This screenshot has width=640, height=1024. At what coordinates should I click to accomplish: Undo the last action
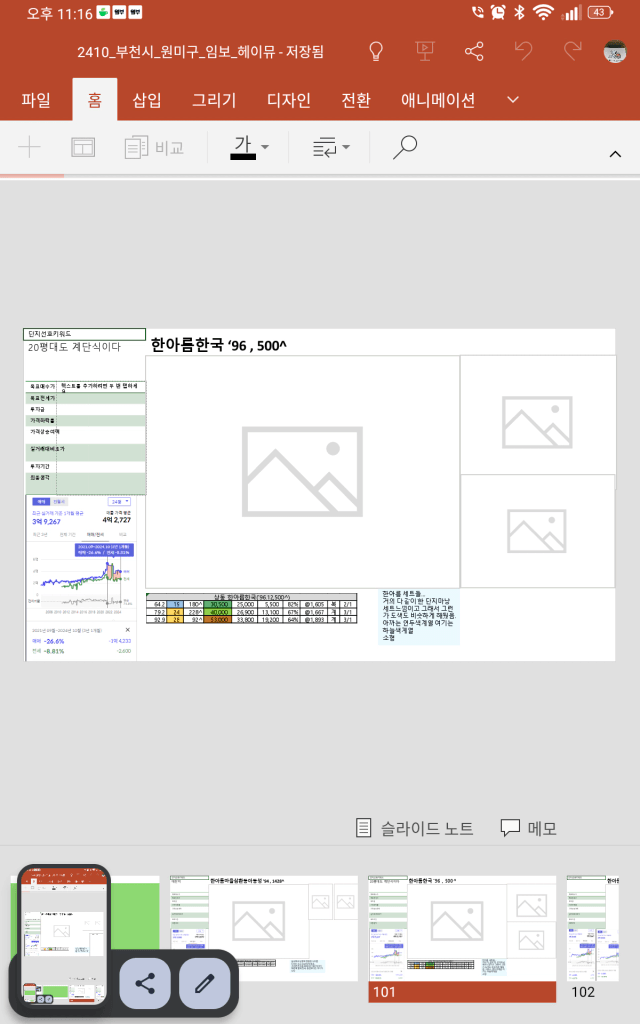[x=523, y=51]
